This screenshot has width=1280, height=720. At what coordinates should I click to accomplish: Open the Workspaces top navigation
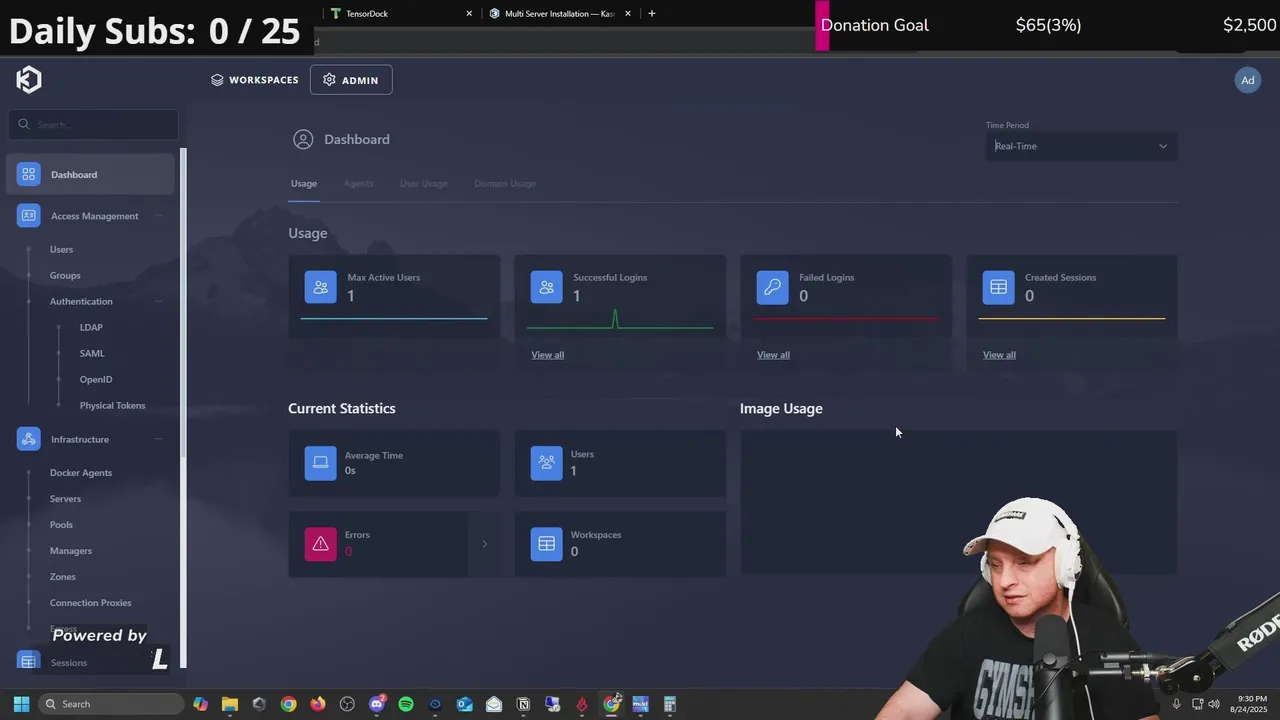point(254,80)
